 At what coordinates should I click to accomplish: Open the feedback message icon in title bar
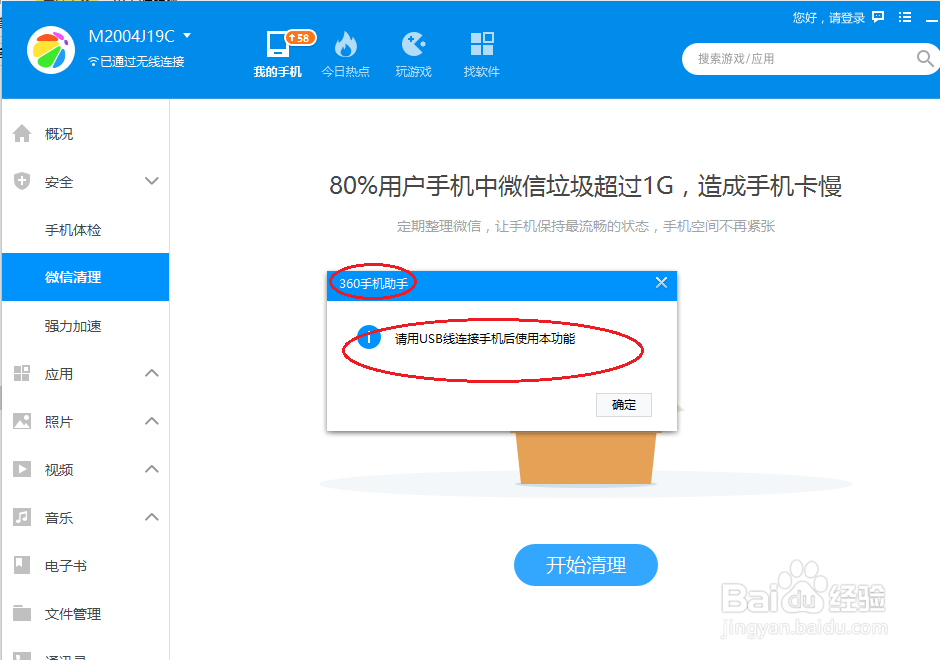(878, 17)
